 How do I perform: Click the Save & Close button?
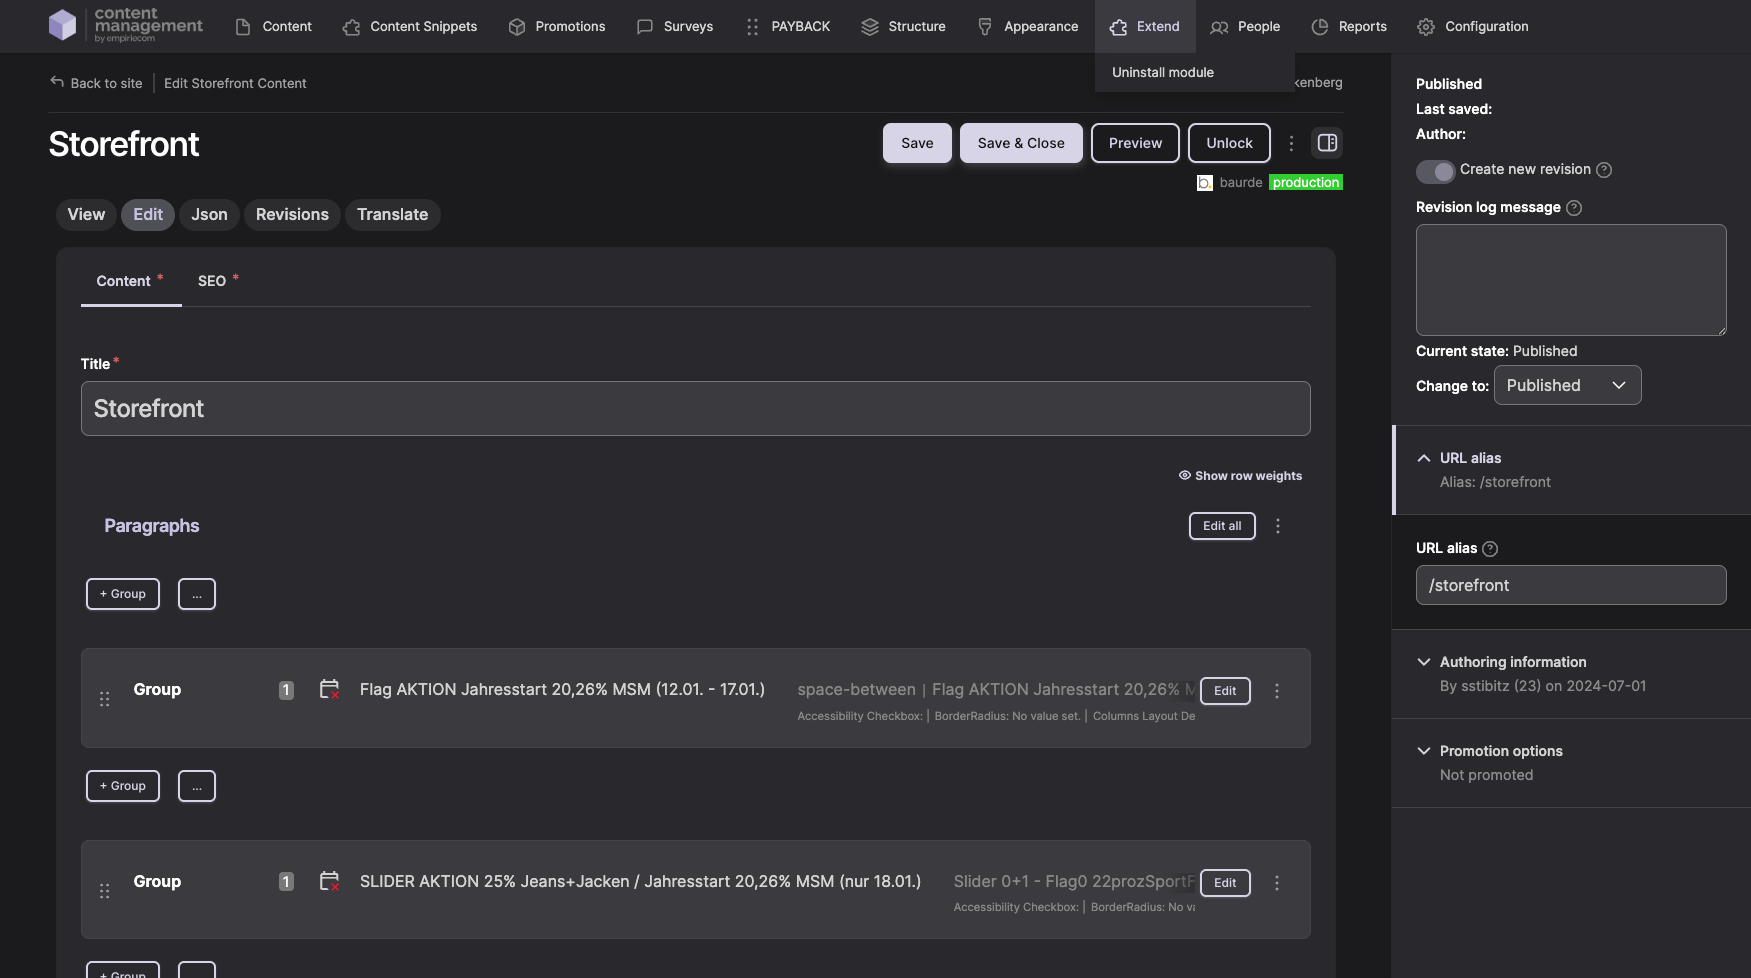coord(1020,143)
